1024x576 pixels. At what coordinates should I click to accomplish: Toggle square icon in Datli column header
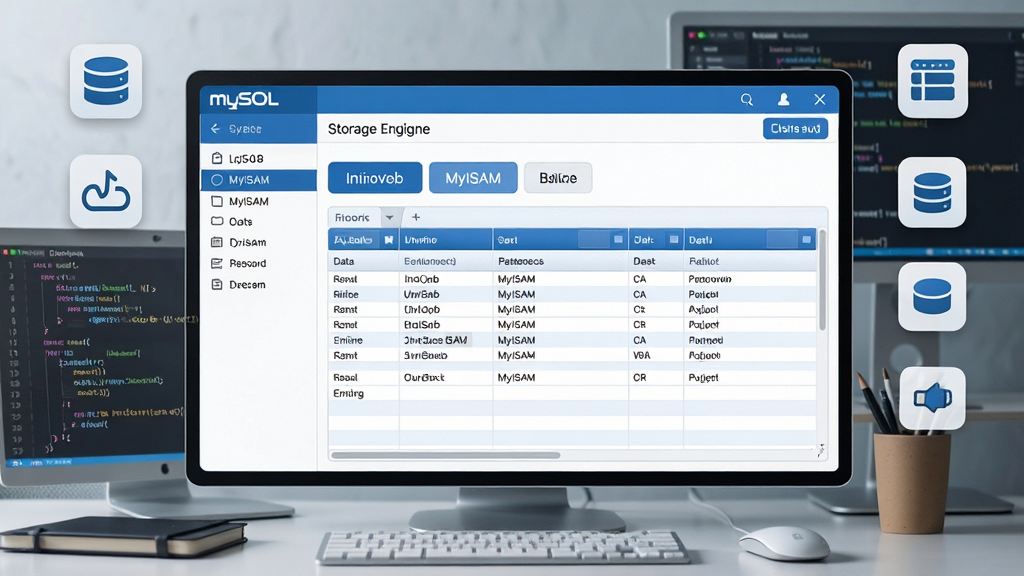click(807, 240)
